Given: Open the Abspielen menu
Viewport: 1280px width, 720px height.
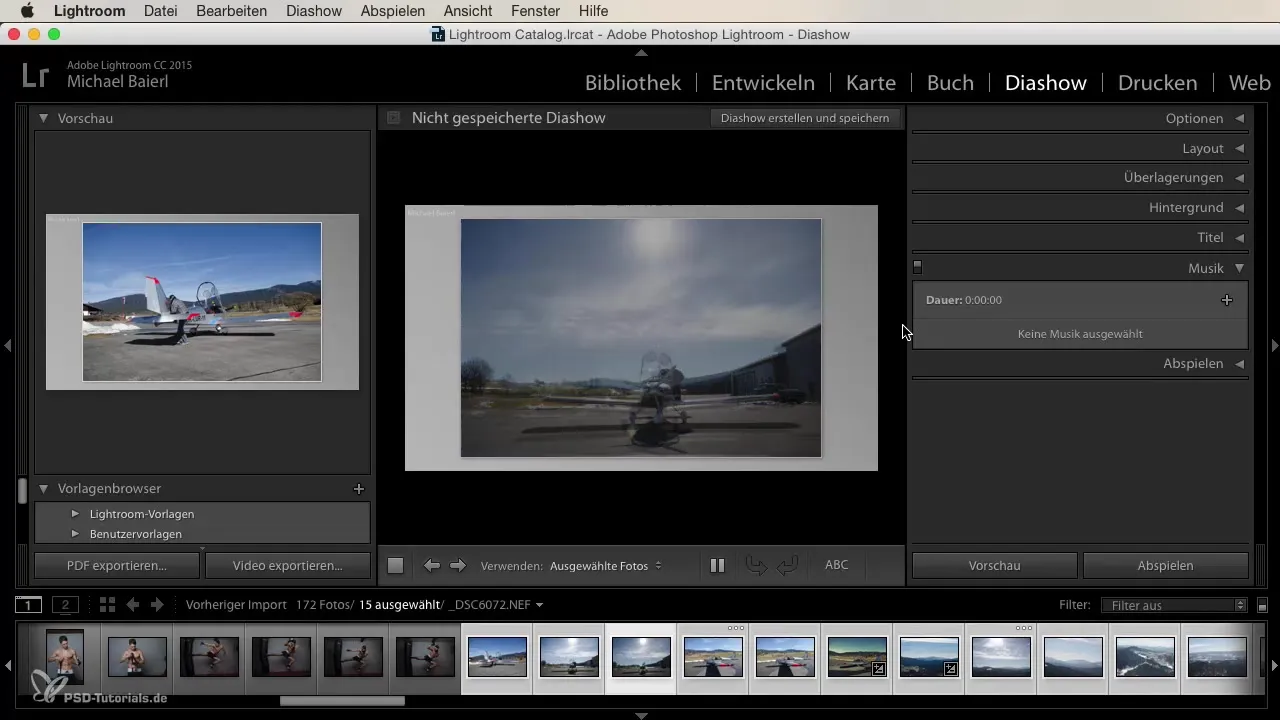Looking at the screenshot, I should coord(395,11).
